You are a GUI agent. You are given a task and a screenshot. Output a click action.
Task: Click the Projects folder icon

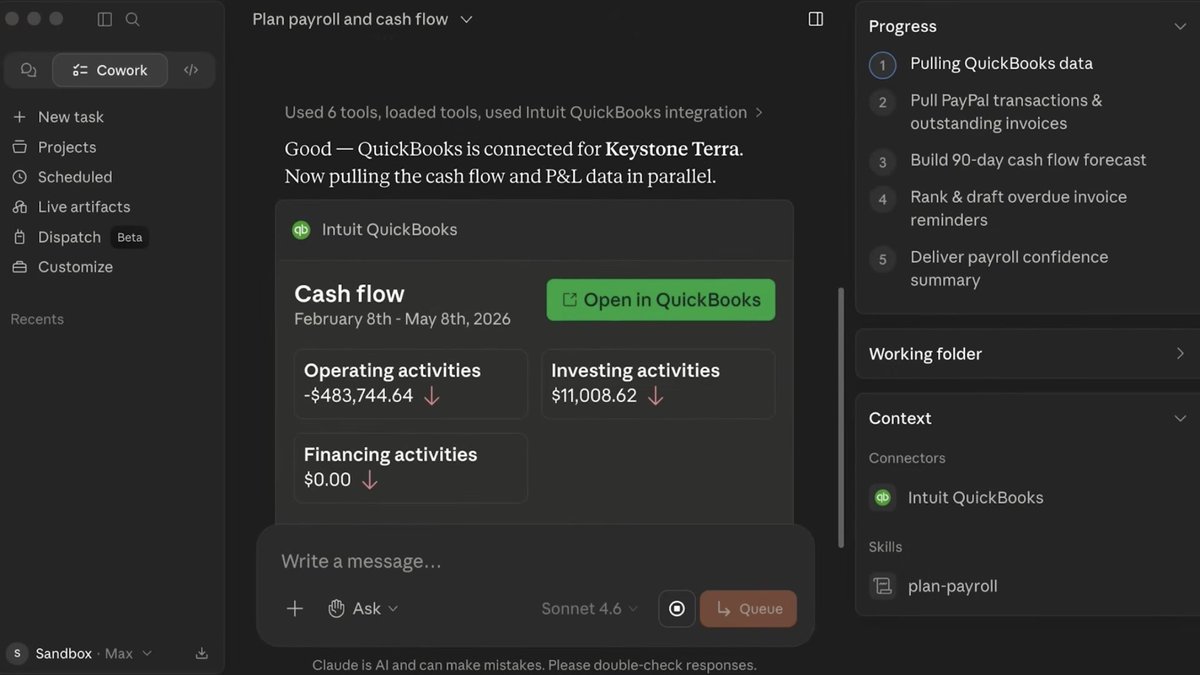click(19, 147)
